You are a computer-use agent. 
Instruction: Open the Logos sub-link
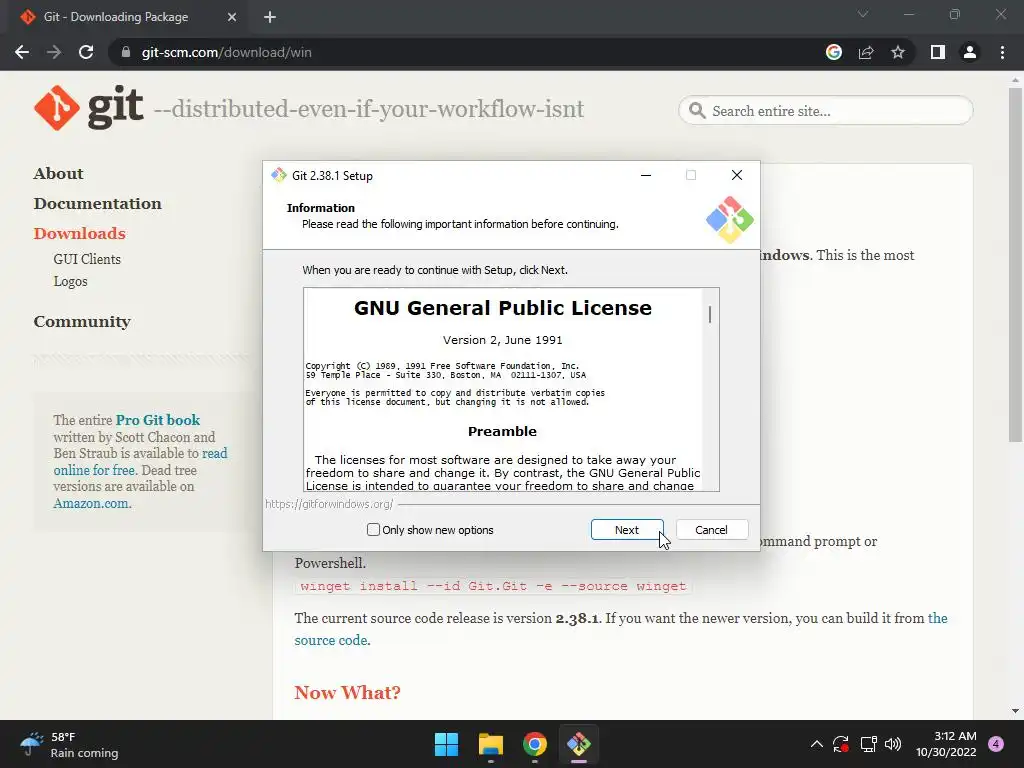pyautogui.click(x=71, y=281)
